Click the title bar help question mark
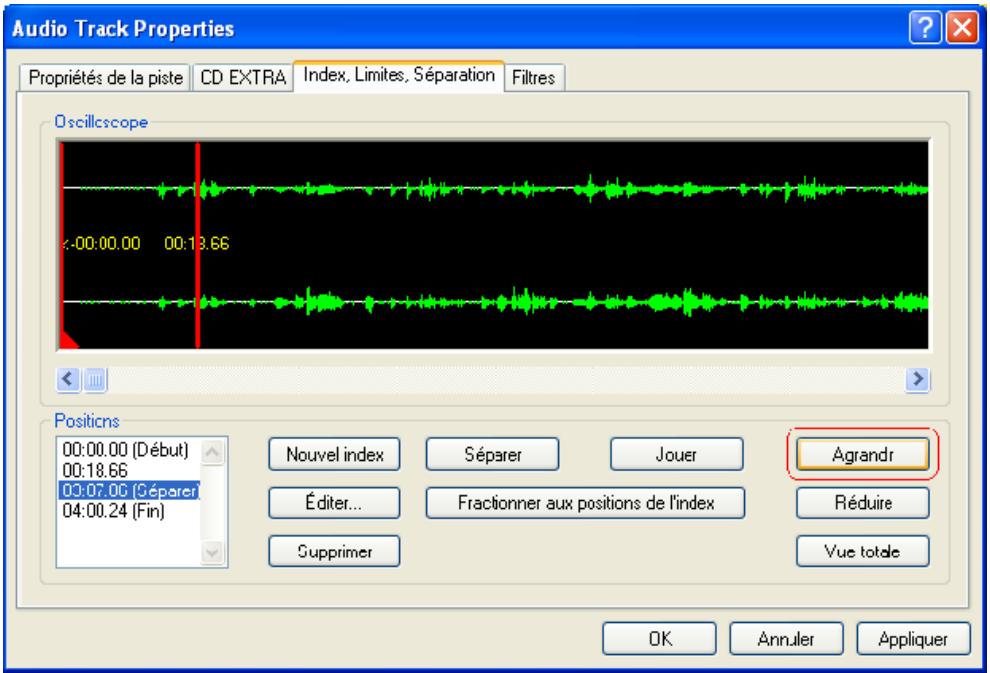Screen dimensions: 990x673 pyautogui.click(x=925, y=28)
